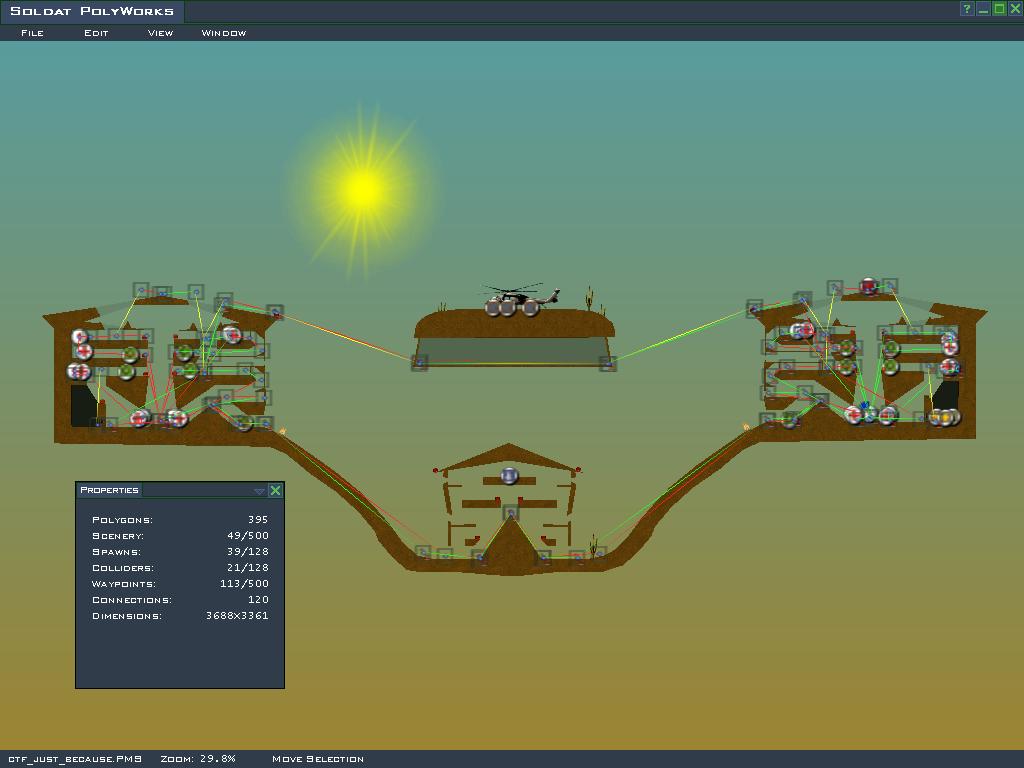Select the red spawn marker atop the right base
The image size is (1024, 768).
(869, 287)
